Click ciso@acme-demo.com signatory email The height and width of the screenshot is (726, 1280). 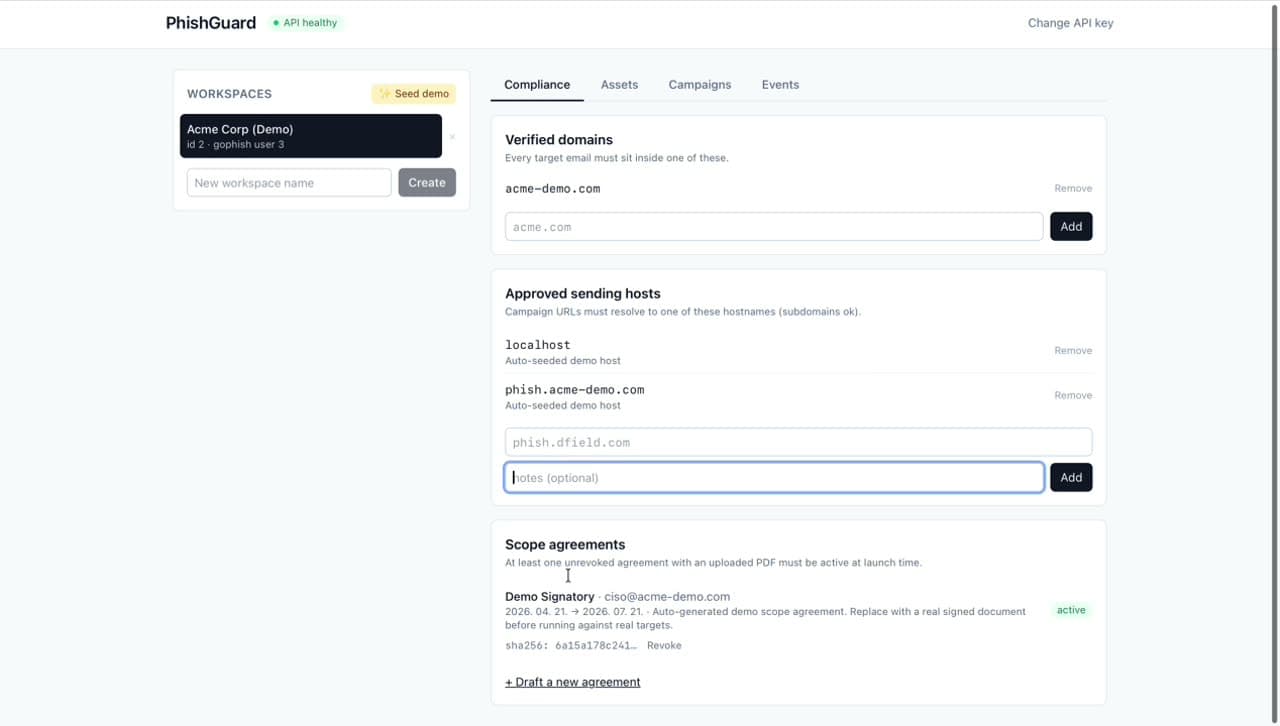[x=667, y=597]
